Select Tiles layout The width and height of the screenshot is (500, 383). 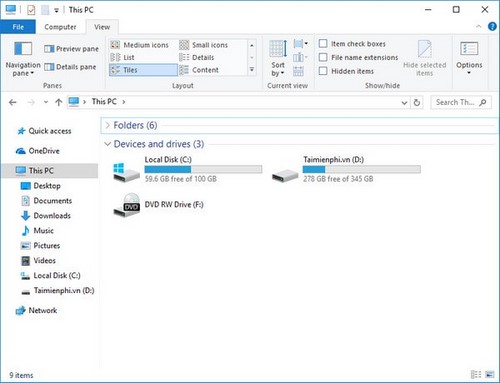(143, 70)
